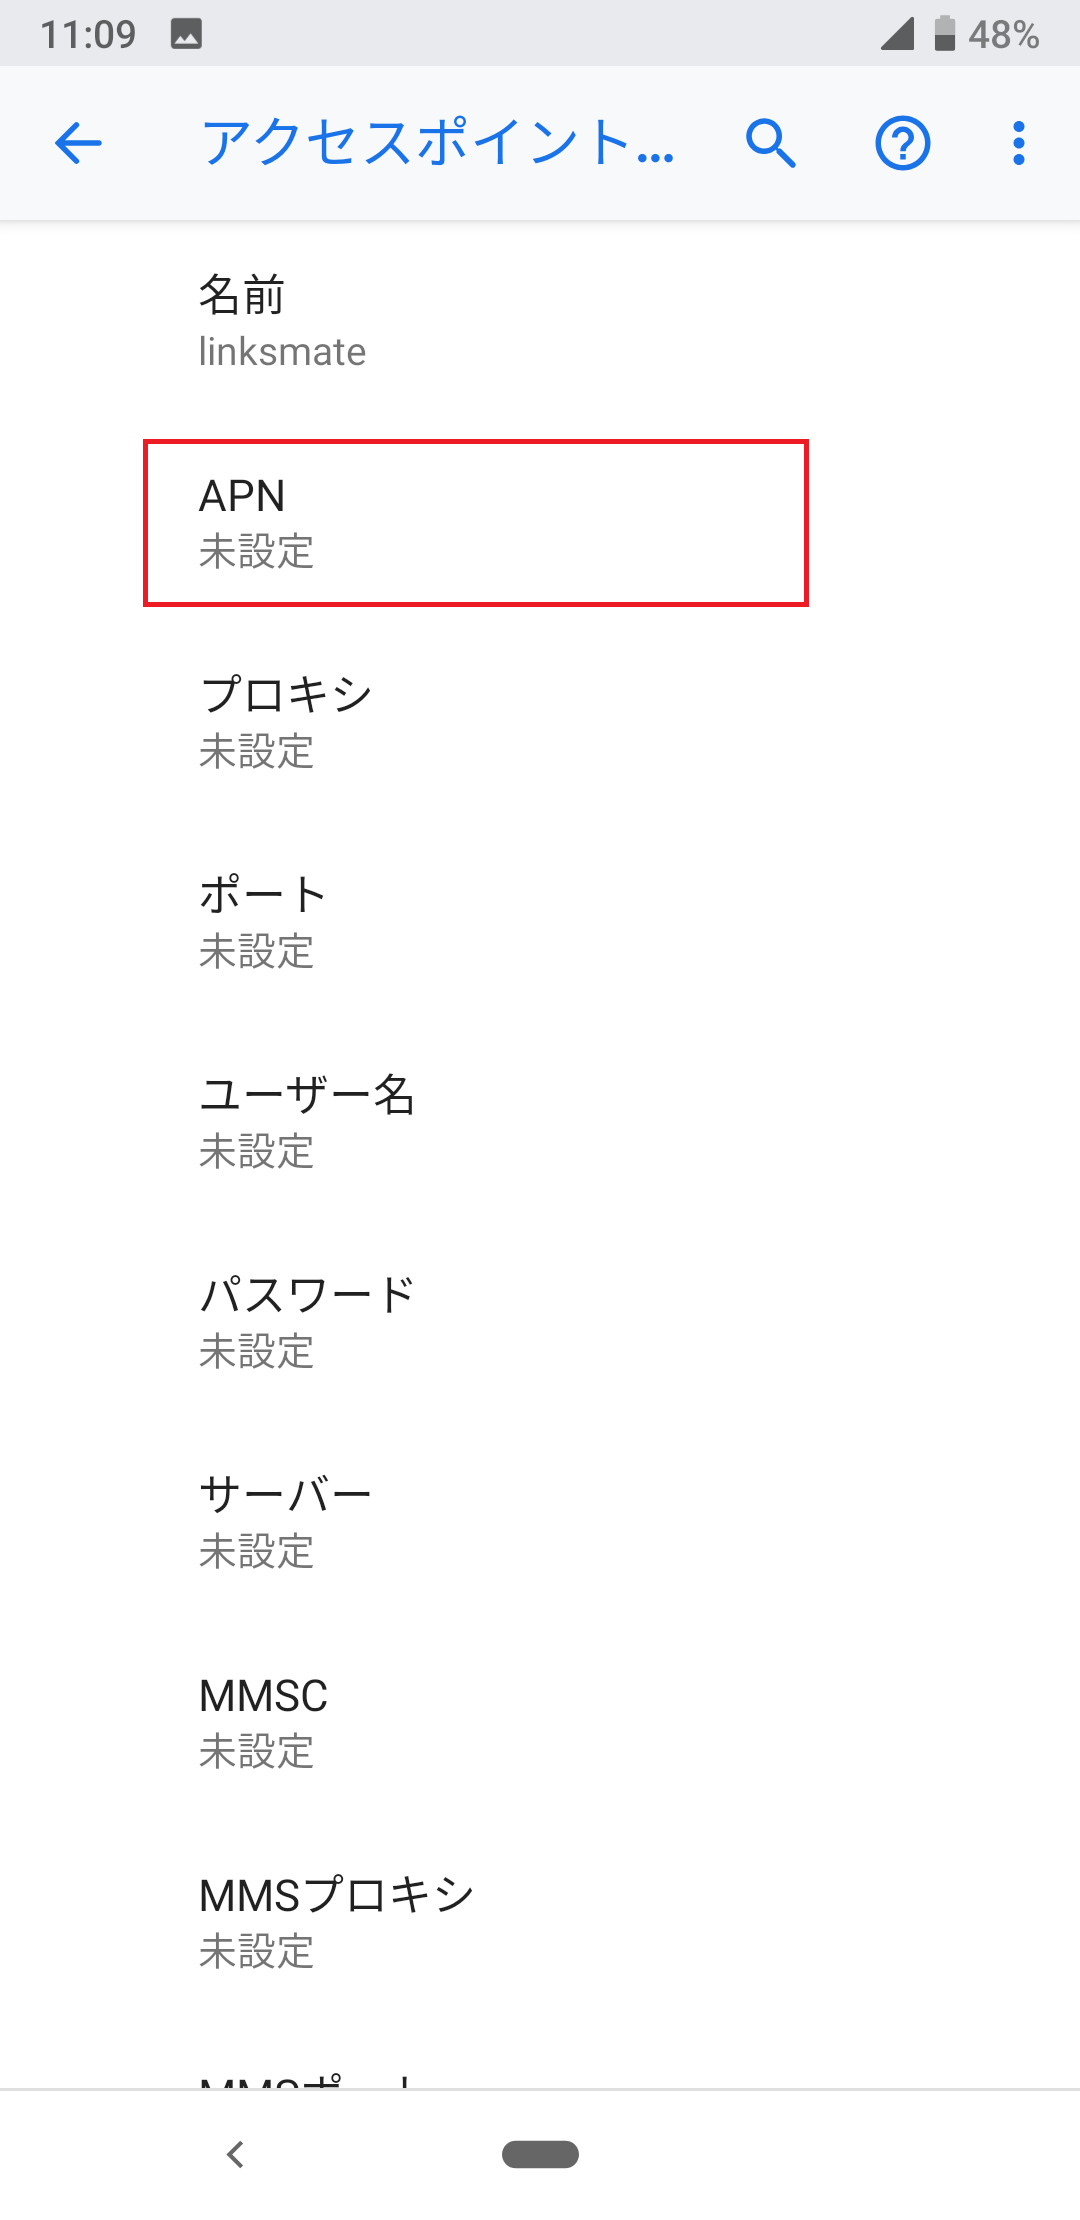
Task: Open the MMSC setting
Action: (x=475, y=1720)
